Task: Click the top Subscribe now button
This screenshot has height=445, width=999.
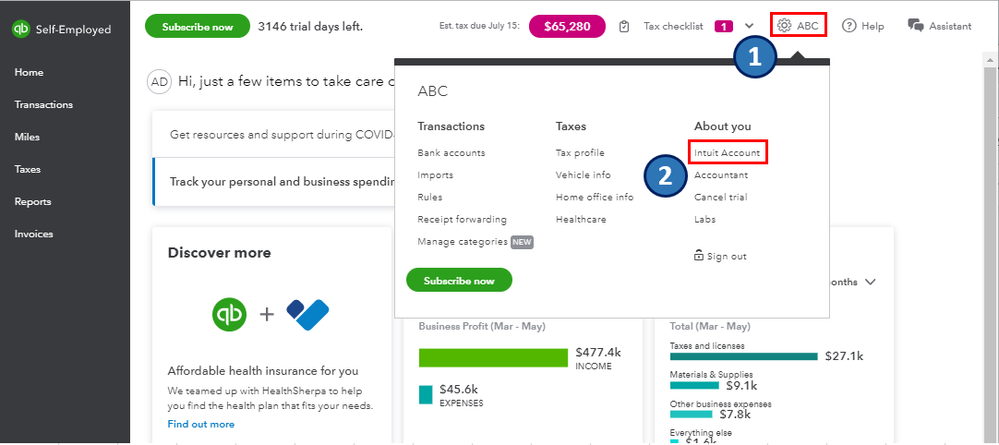Action: coord(197,26)
